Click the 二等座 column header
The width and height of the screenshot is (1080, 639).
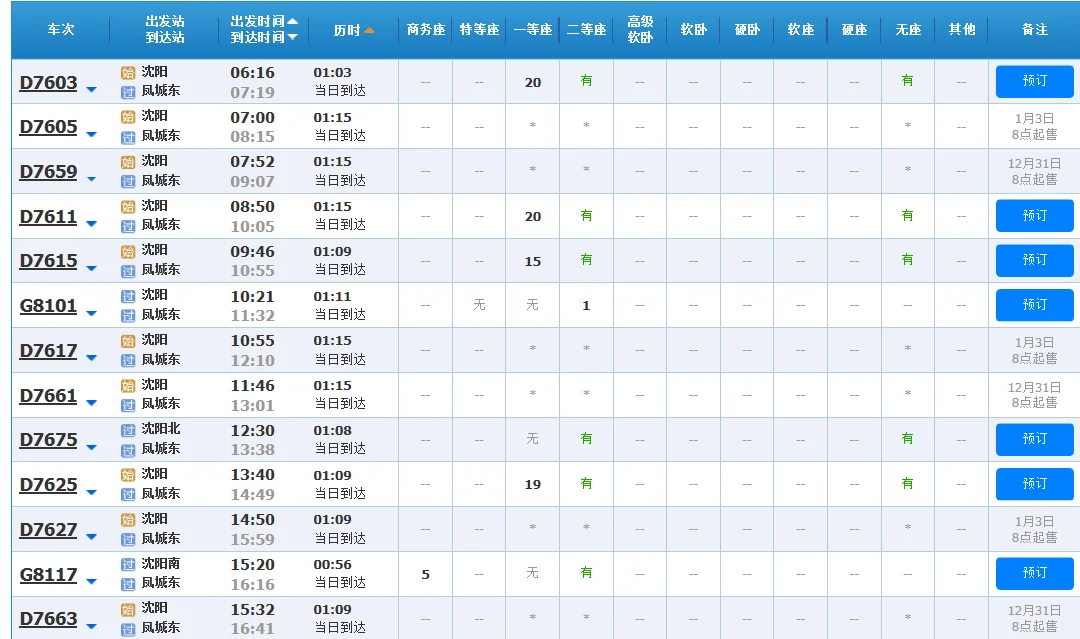[x=586, y=30]
